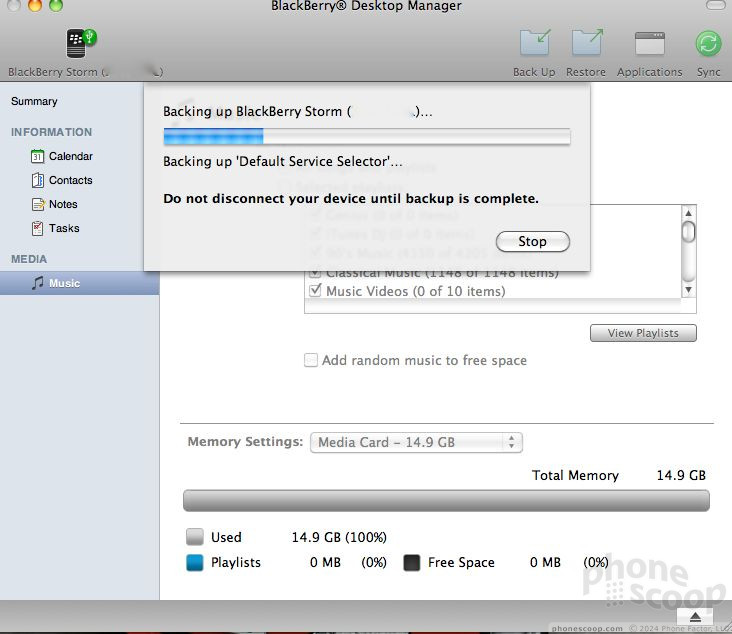The image size is (732, 634).
Task: Click 'Backing up Default Service Selector' status text
Action: tap(282, 162)
